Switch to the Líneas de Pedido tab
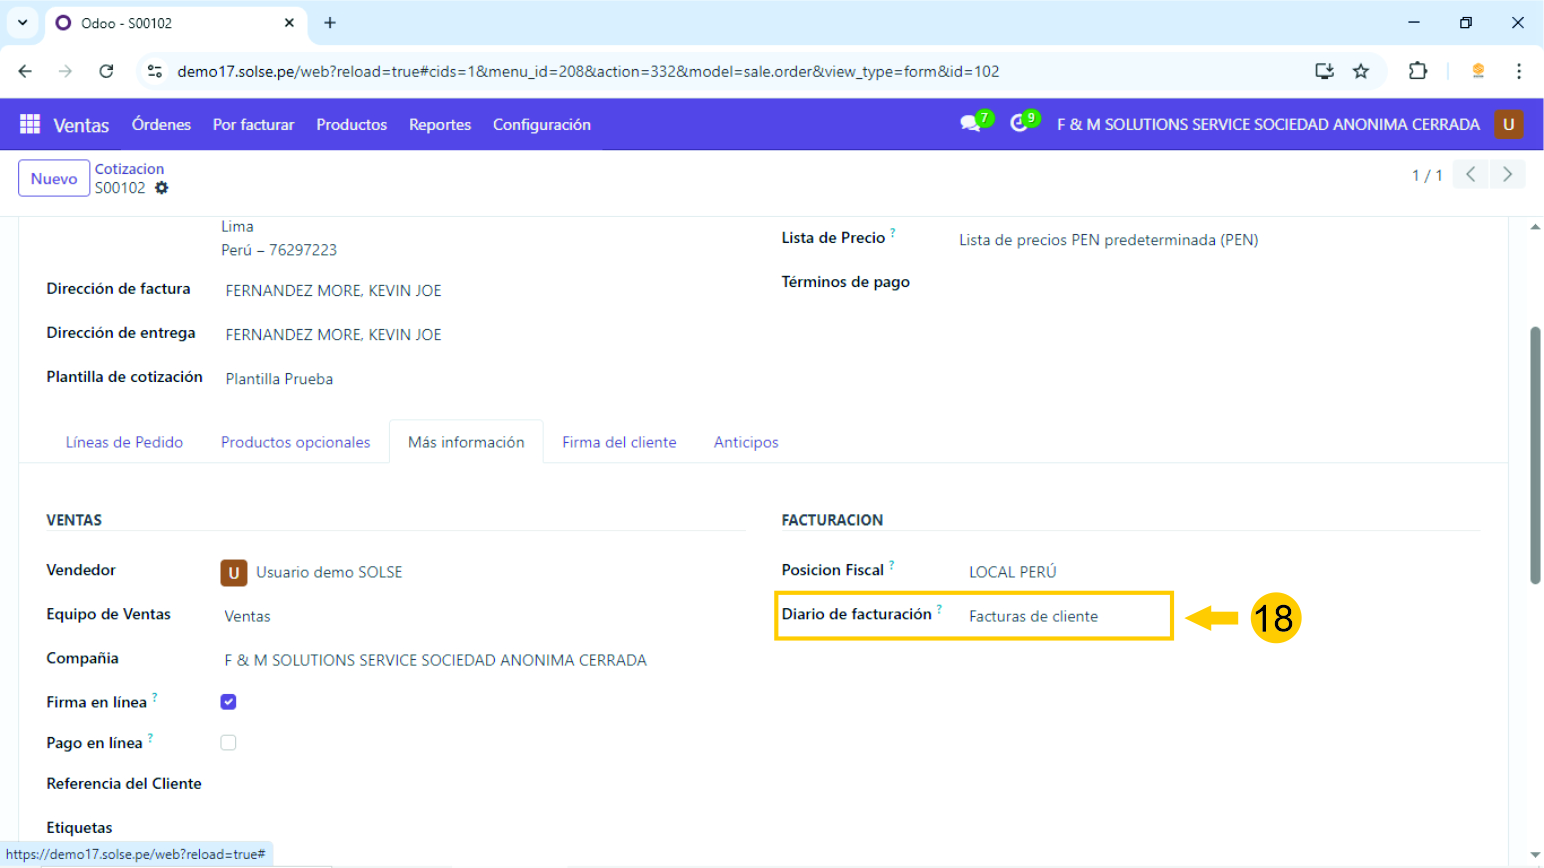 pyautogui.click(x=124, y=442)
